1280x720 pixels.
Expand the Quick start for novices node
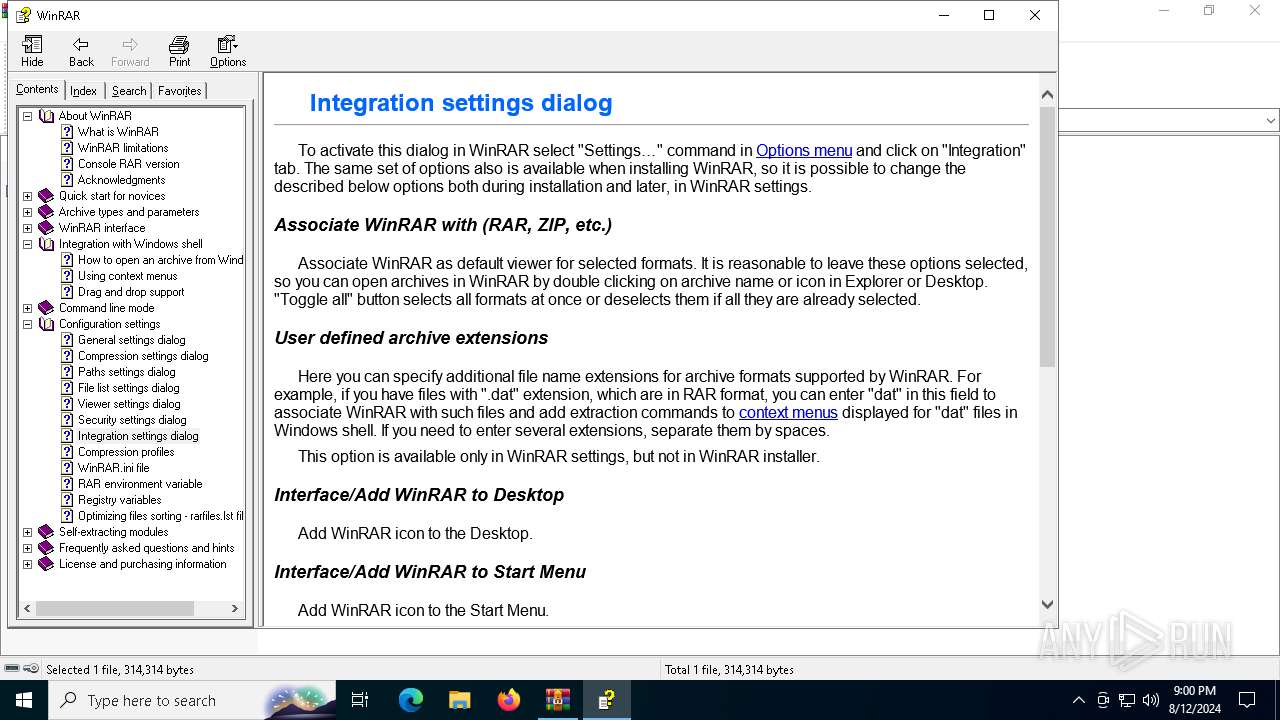[x=28, y=196]
